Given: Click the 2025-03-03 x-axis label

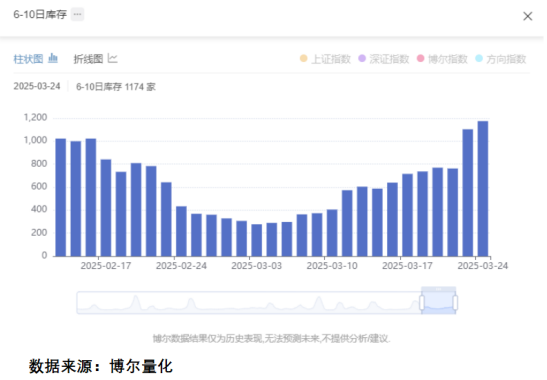Looking at the screenshot, I should [257, 266].
